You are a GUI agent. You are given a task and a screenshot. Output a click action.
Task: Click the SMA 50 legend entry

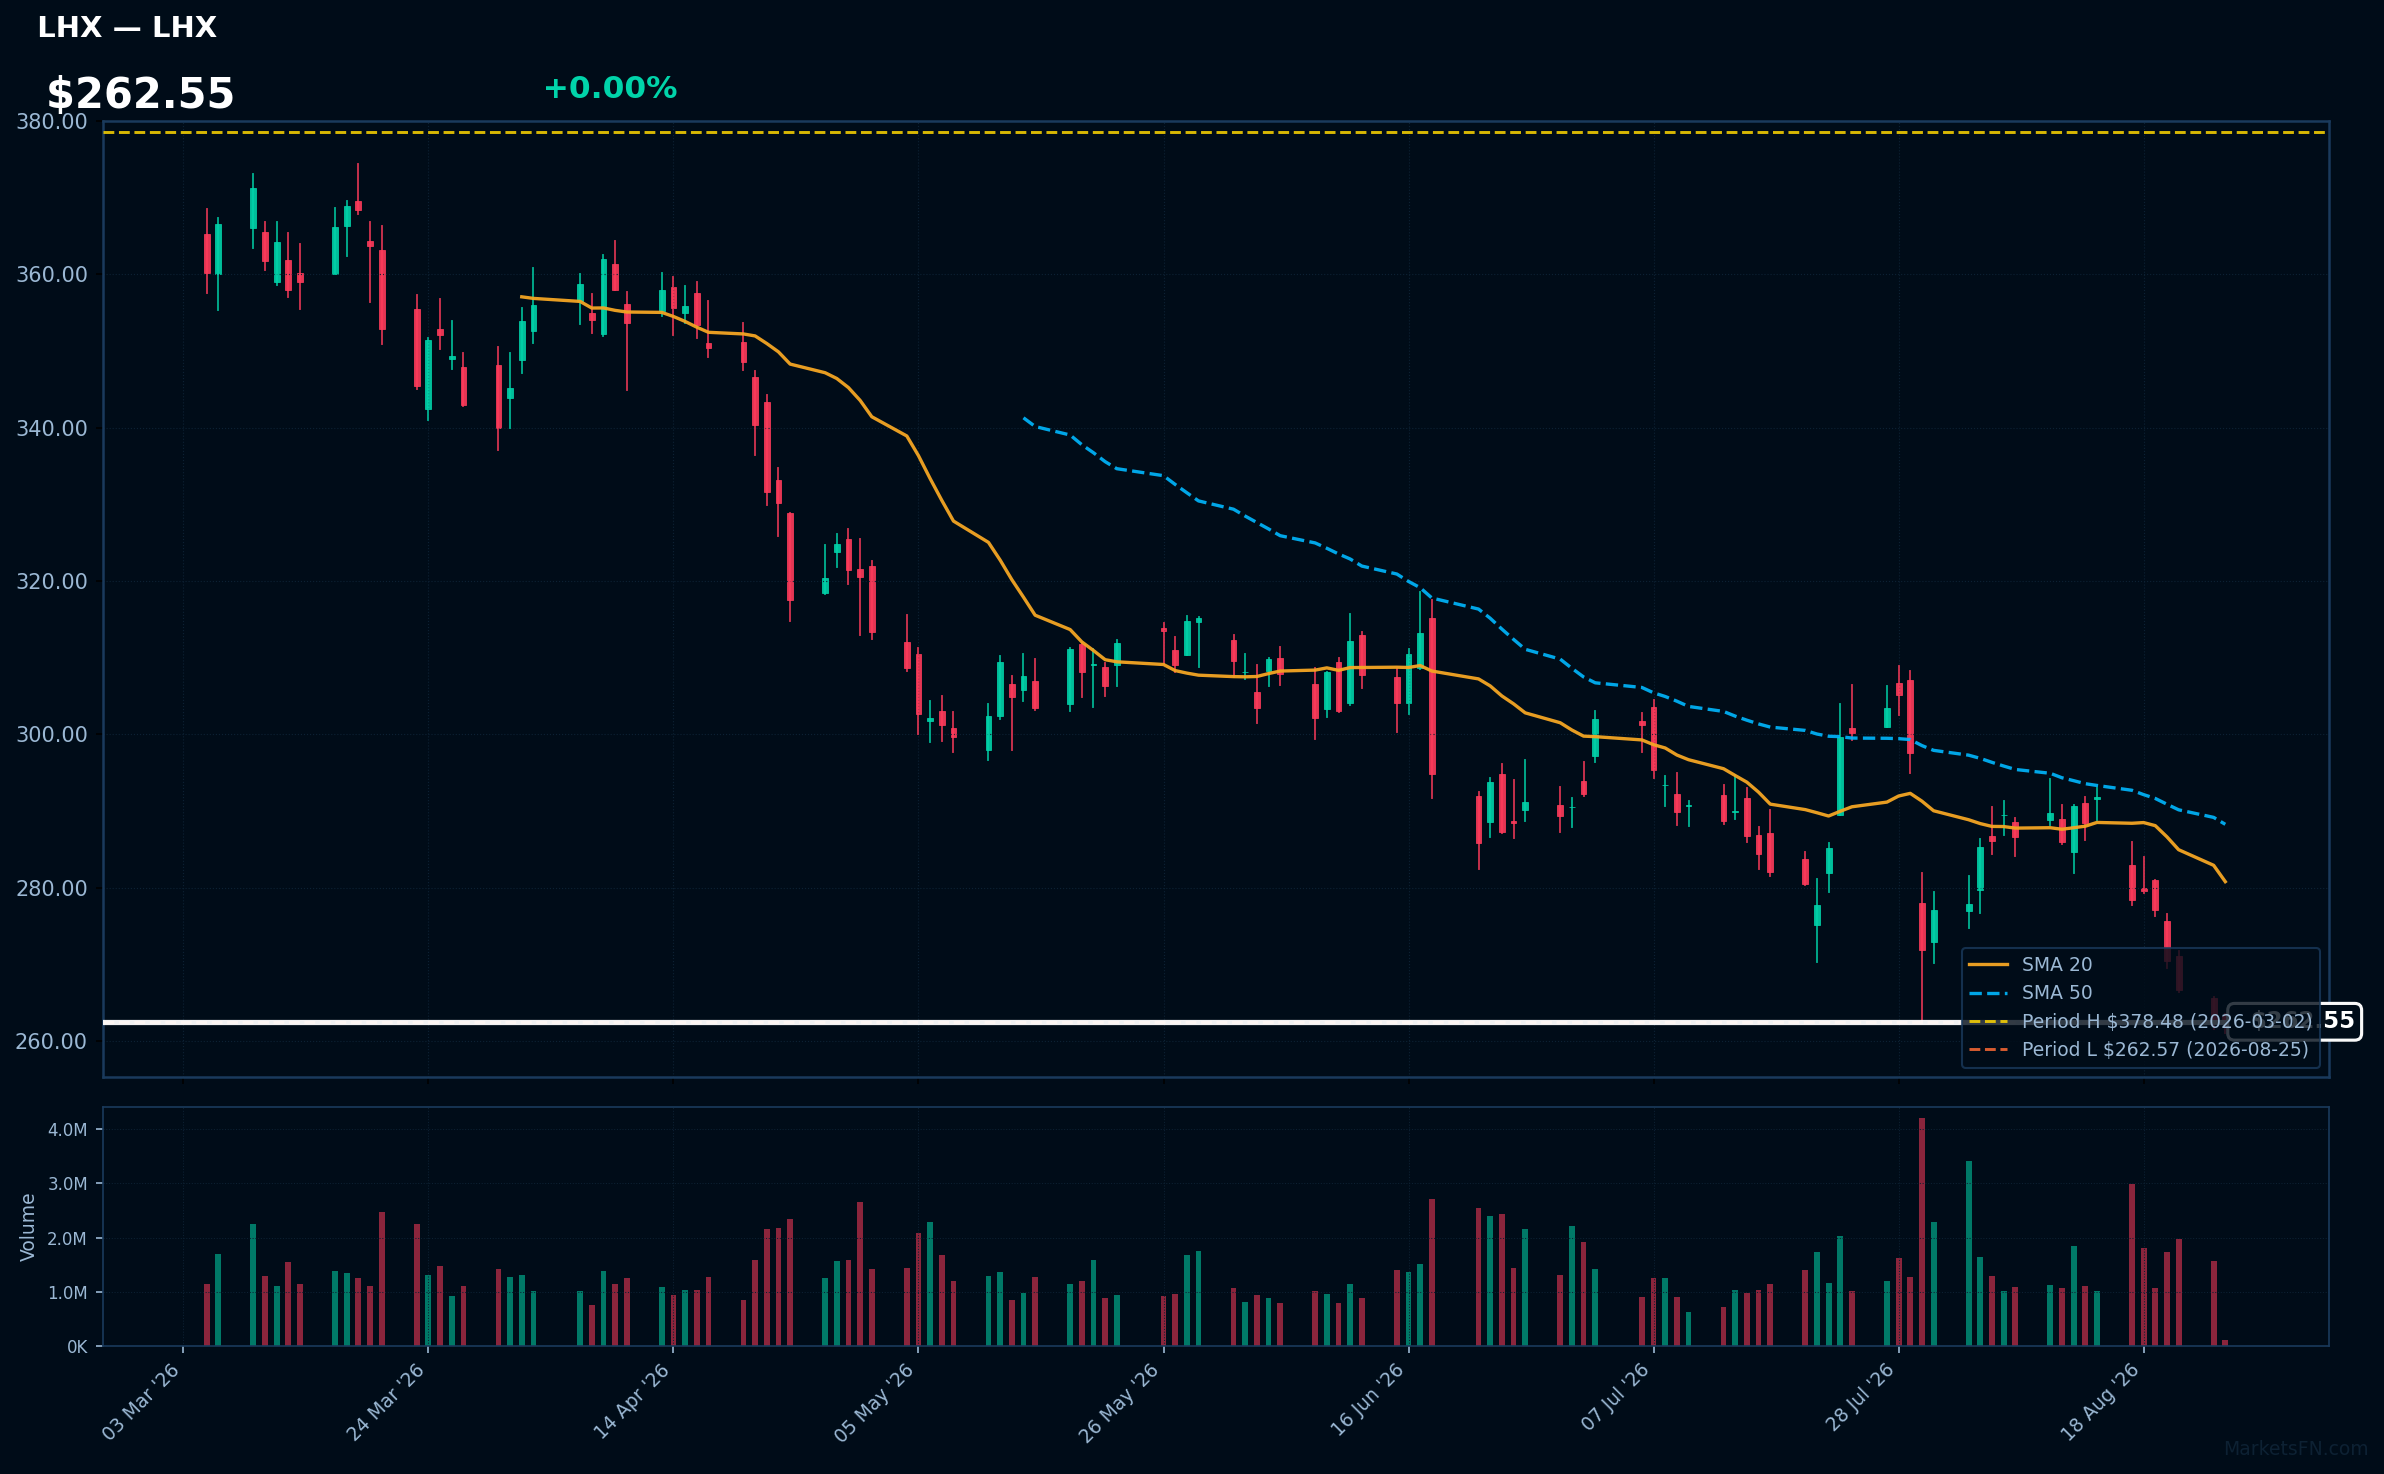pos(2030,993)
